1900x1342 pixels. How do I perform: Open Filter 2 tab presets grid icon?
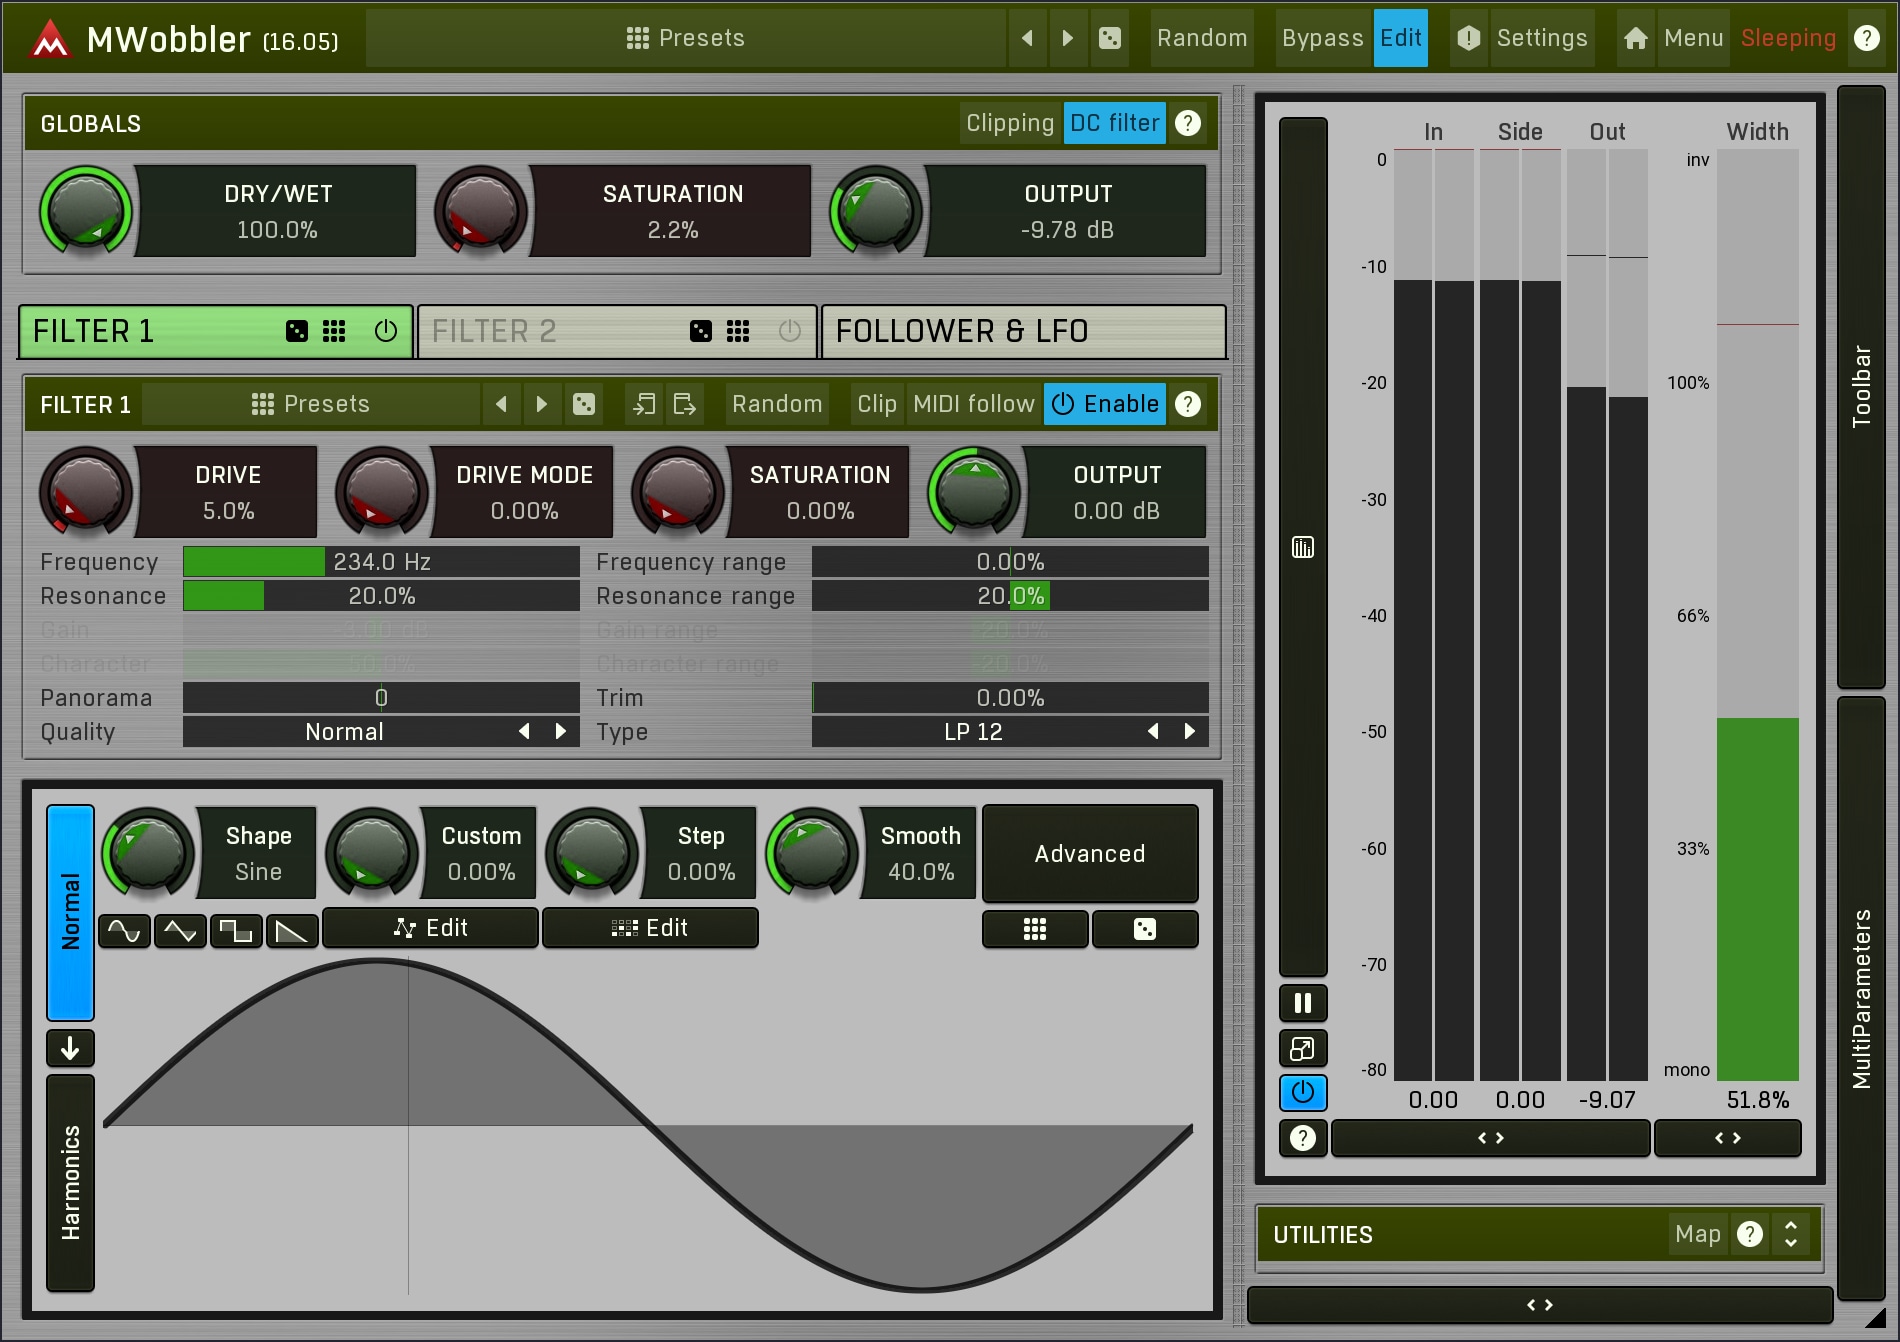point(738,331)
